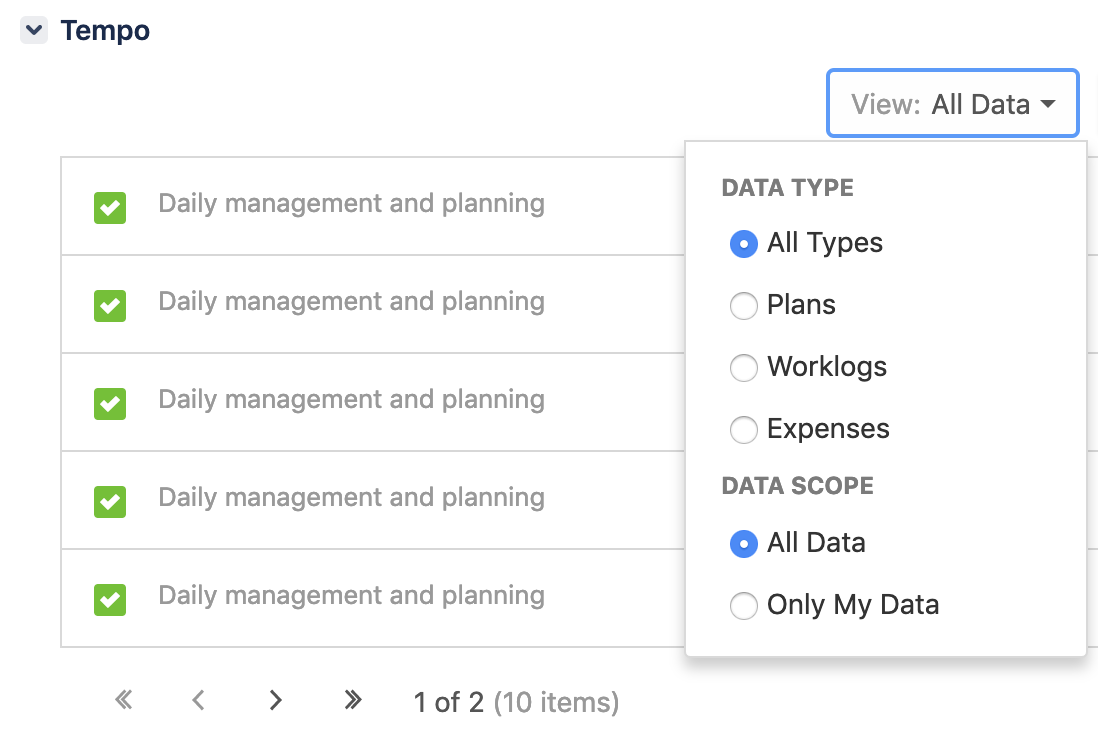The height and width of the screenshot is (740, 1098).
Task: Click the checkmark icon on the third row
Action: (x=111, y=403)
